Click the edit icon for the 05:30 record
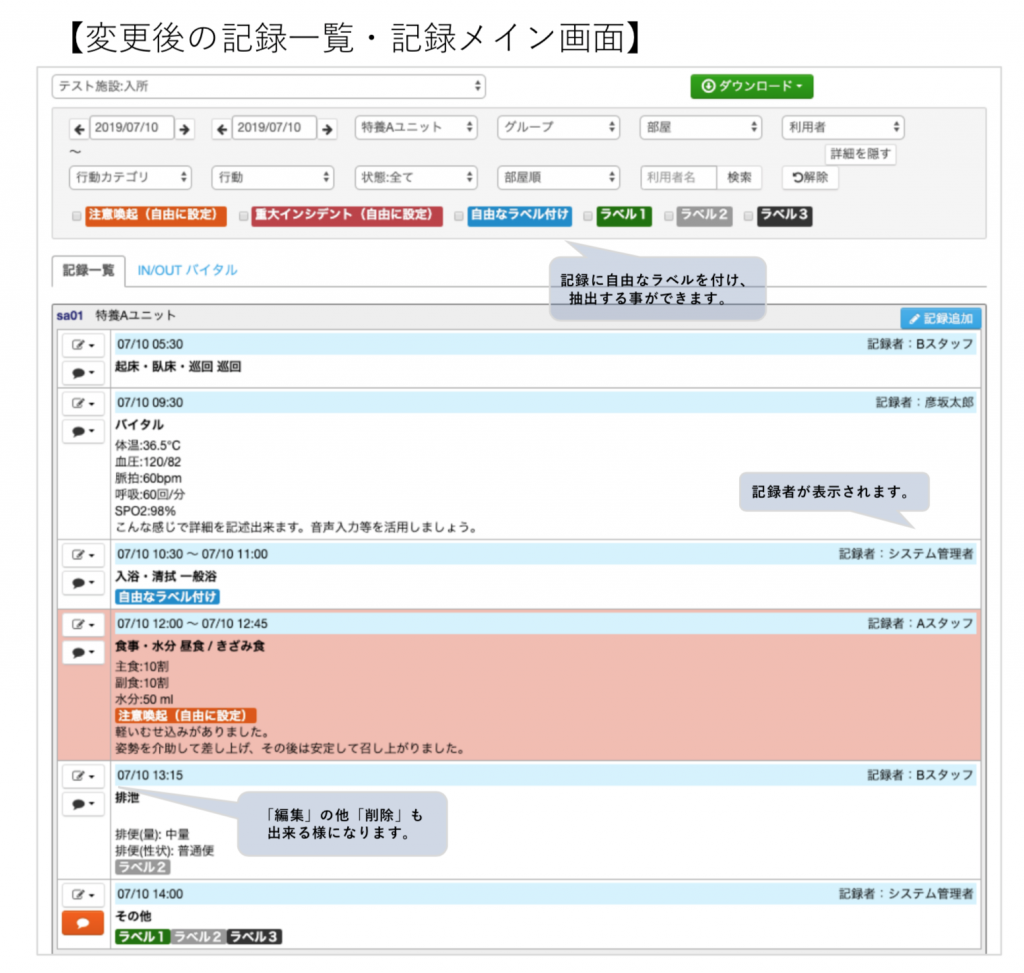The height and width of the screenshot is (973, 1024). 83,345
